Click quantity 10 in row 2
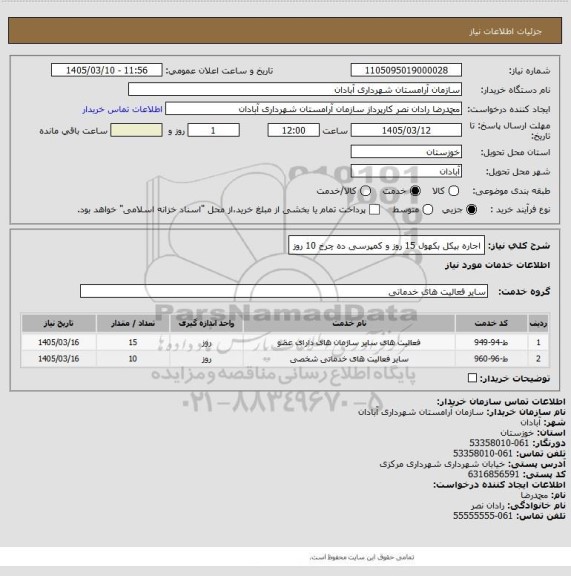The height and width of the screenshot is (576, 571). tap(133, 359)
